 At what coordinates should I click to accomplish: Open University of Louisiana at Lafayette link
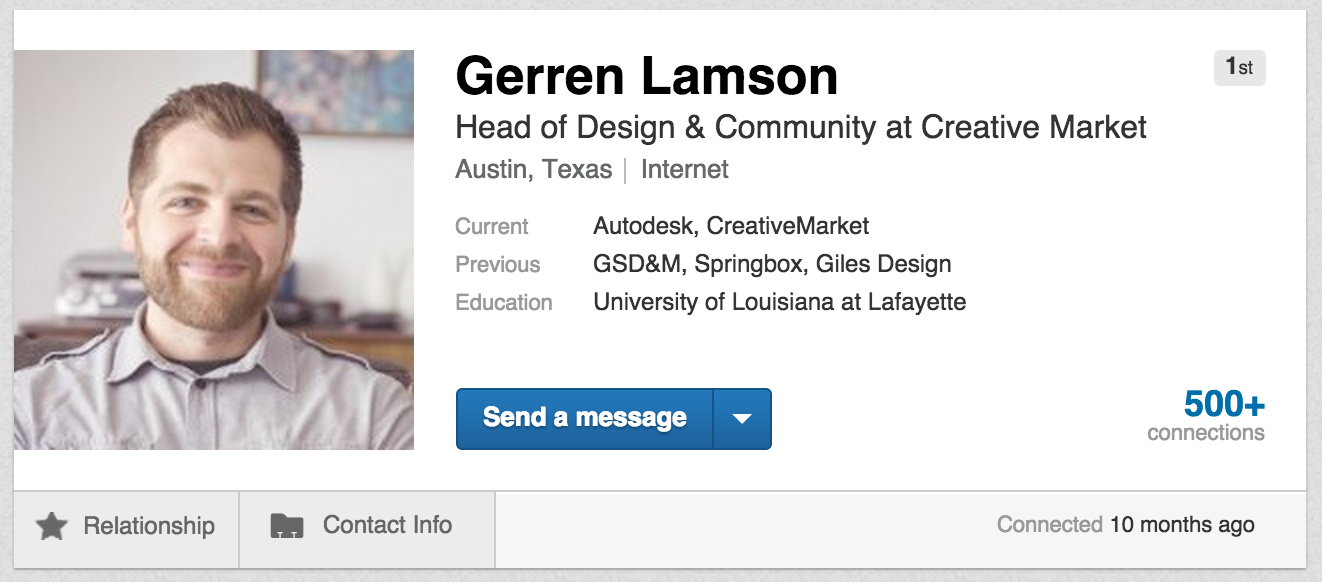coord(780,302)
